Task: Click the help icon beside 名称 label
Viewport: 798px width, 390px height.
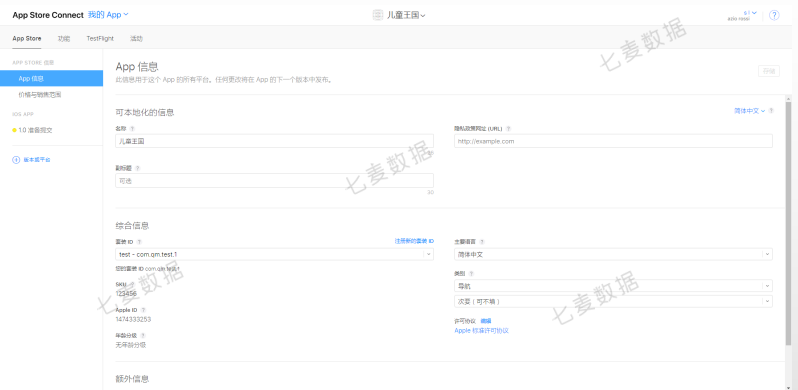Action: coord(132,129)
